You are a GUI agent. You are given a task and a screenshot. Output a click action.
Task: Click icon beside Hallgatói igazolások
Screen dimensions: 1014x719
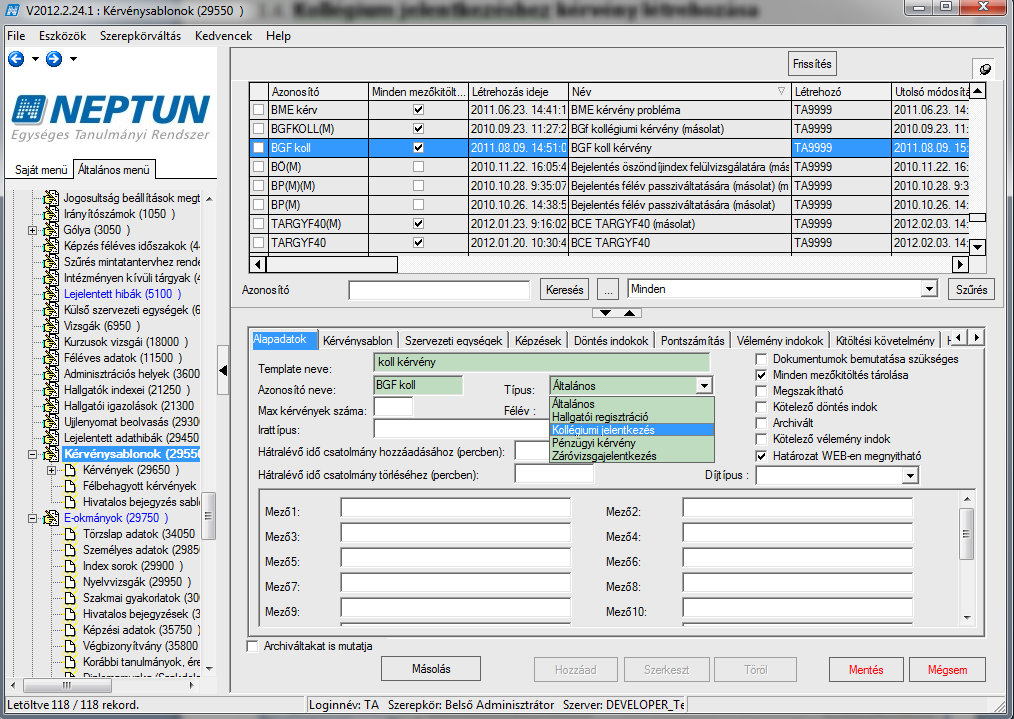51,406
